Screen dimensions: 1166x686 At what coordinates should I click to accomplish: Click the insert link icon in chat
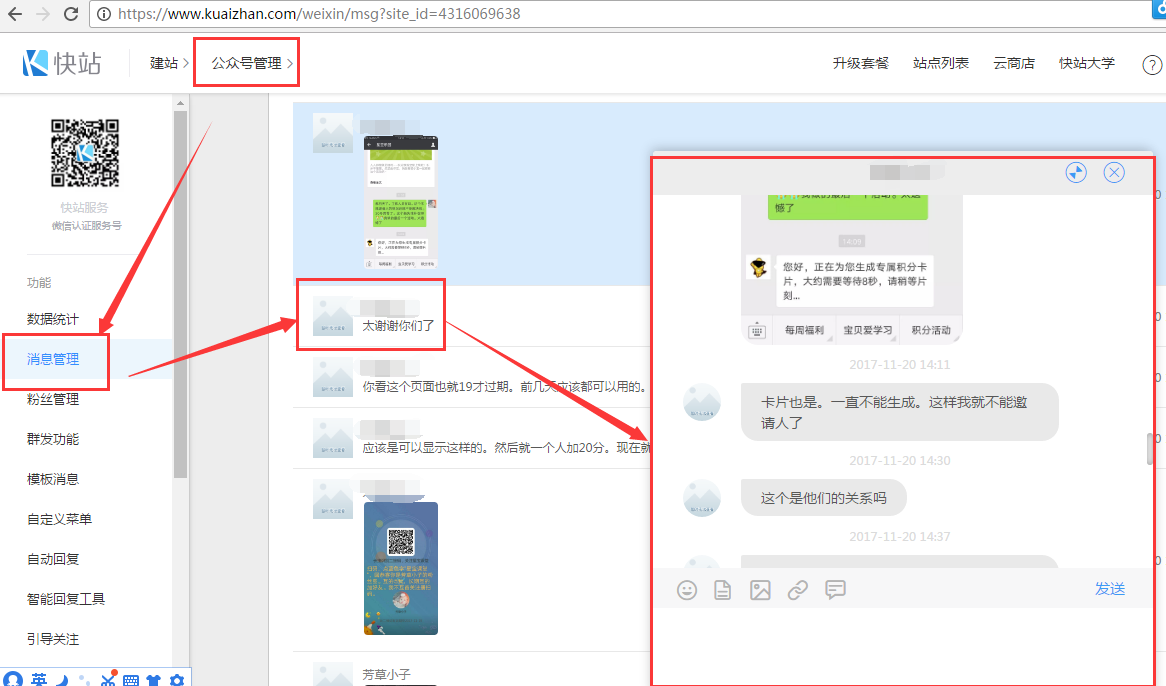click(x=797, y=590)
